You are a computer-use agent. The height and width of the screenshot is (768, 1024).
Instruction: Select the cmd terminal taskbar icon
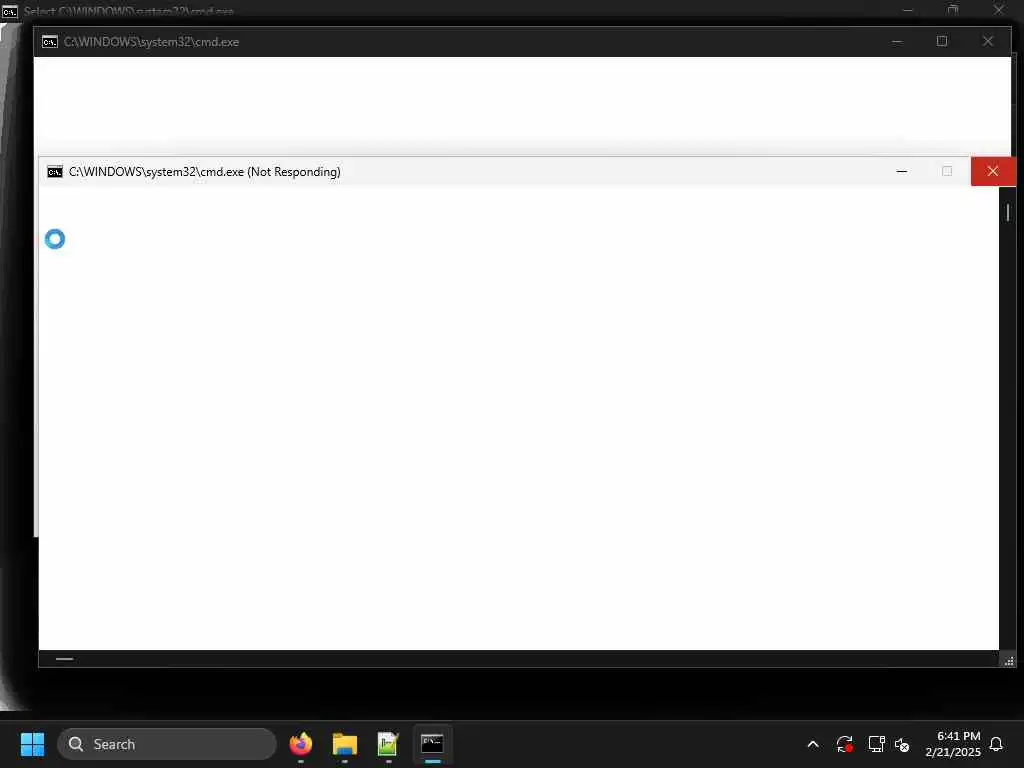432,744
